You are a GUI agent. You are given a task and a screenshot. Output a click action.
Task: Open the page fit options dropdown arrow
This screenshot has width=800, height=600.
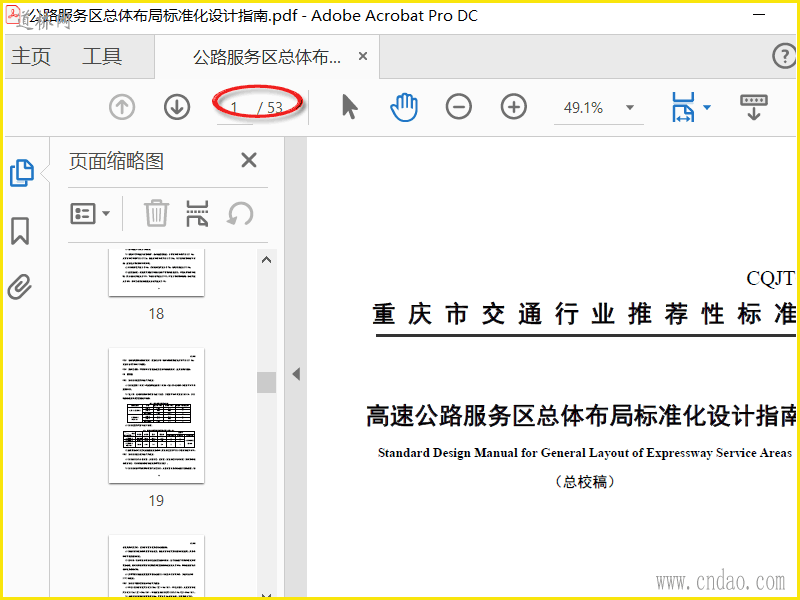pos(707,107)
